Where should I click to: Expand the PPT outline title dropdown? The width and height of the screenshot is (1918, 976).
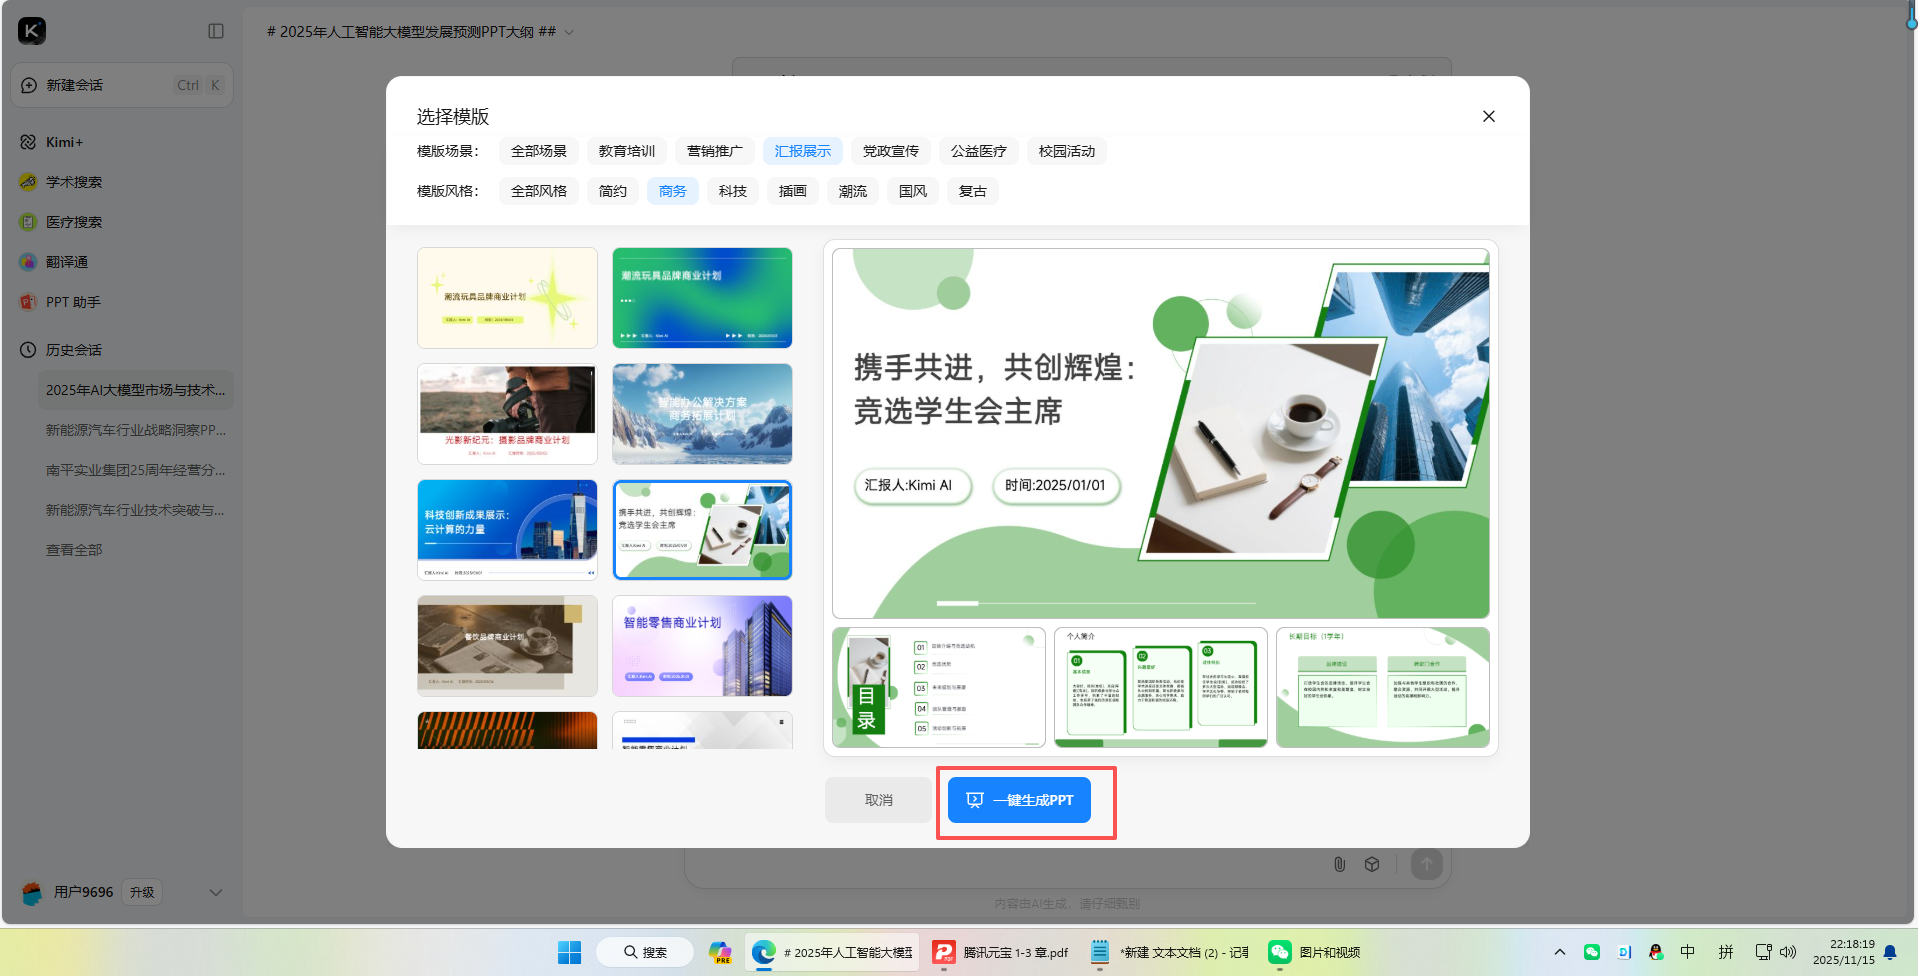point(568,31)
